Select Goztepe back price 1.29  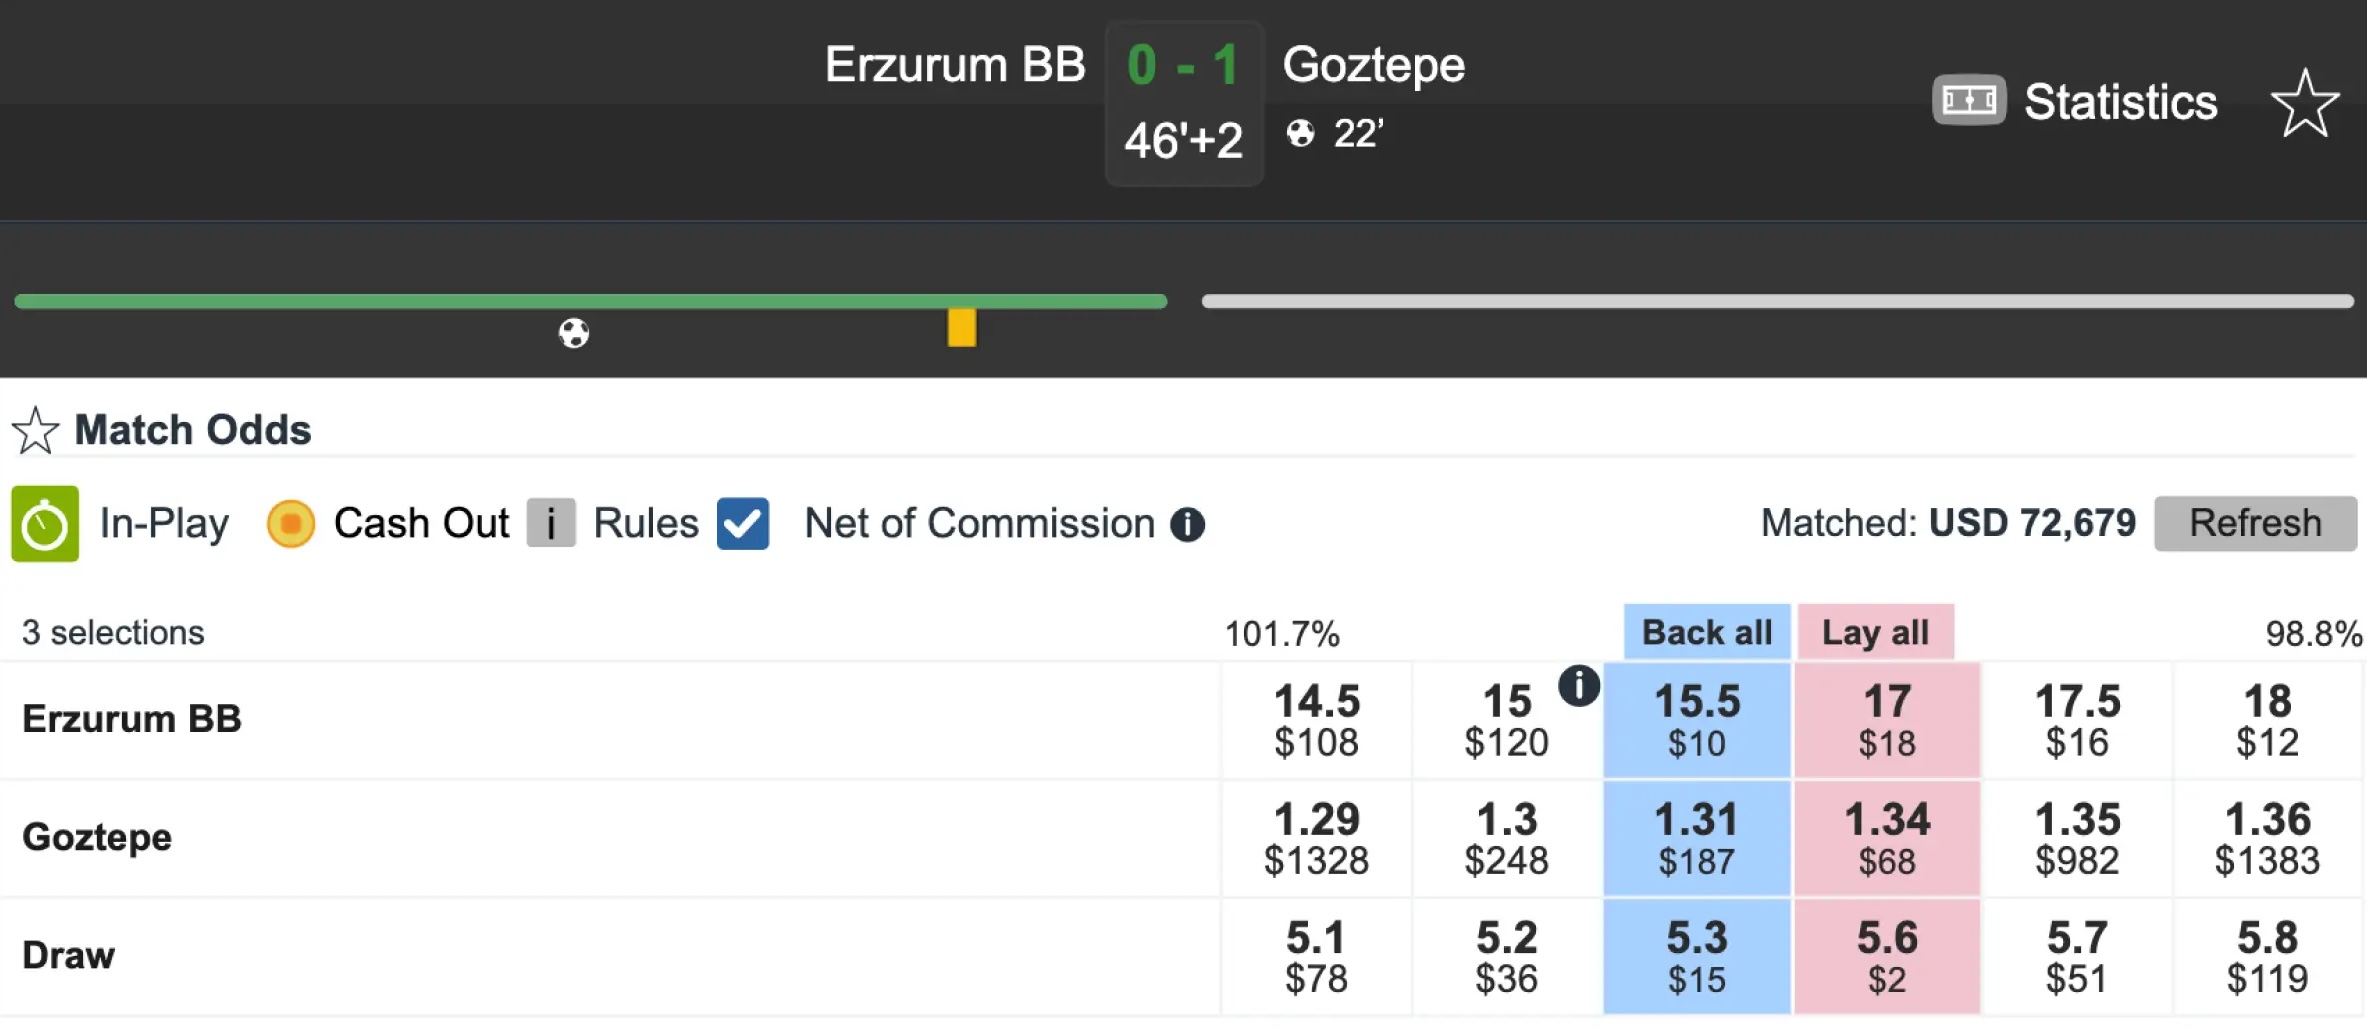pyautogui.click(x=1315, y=838)
